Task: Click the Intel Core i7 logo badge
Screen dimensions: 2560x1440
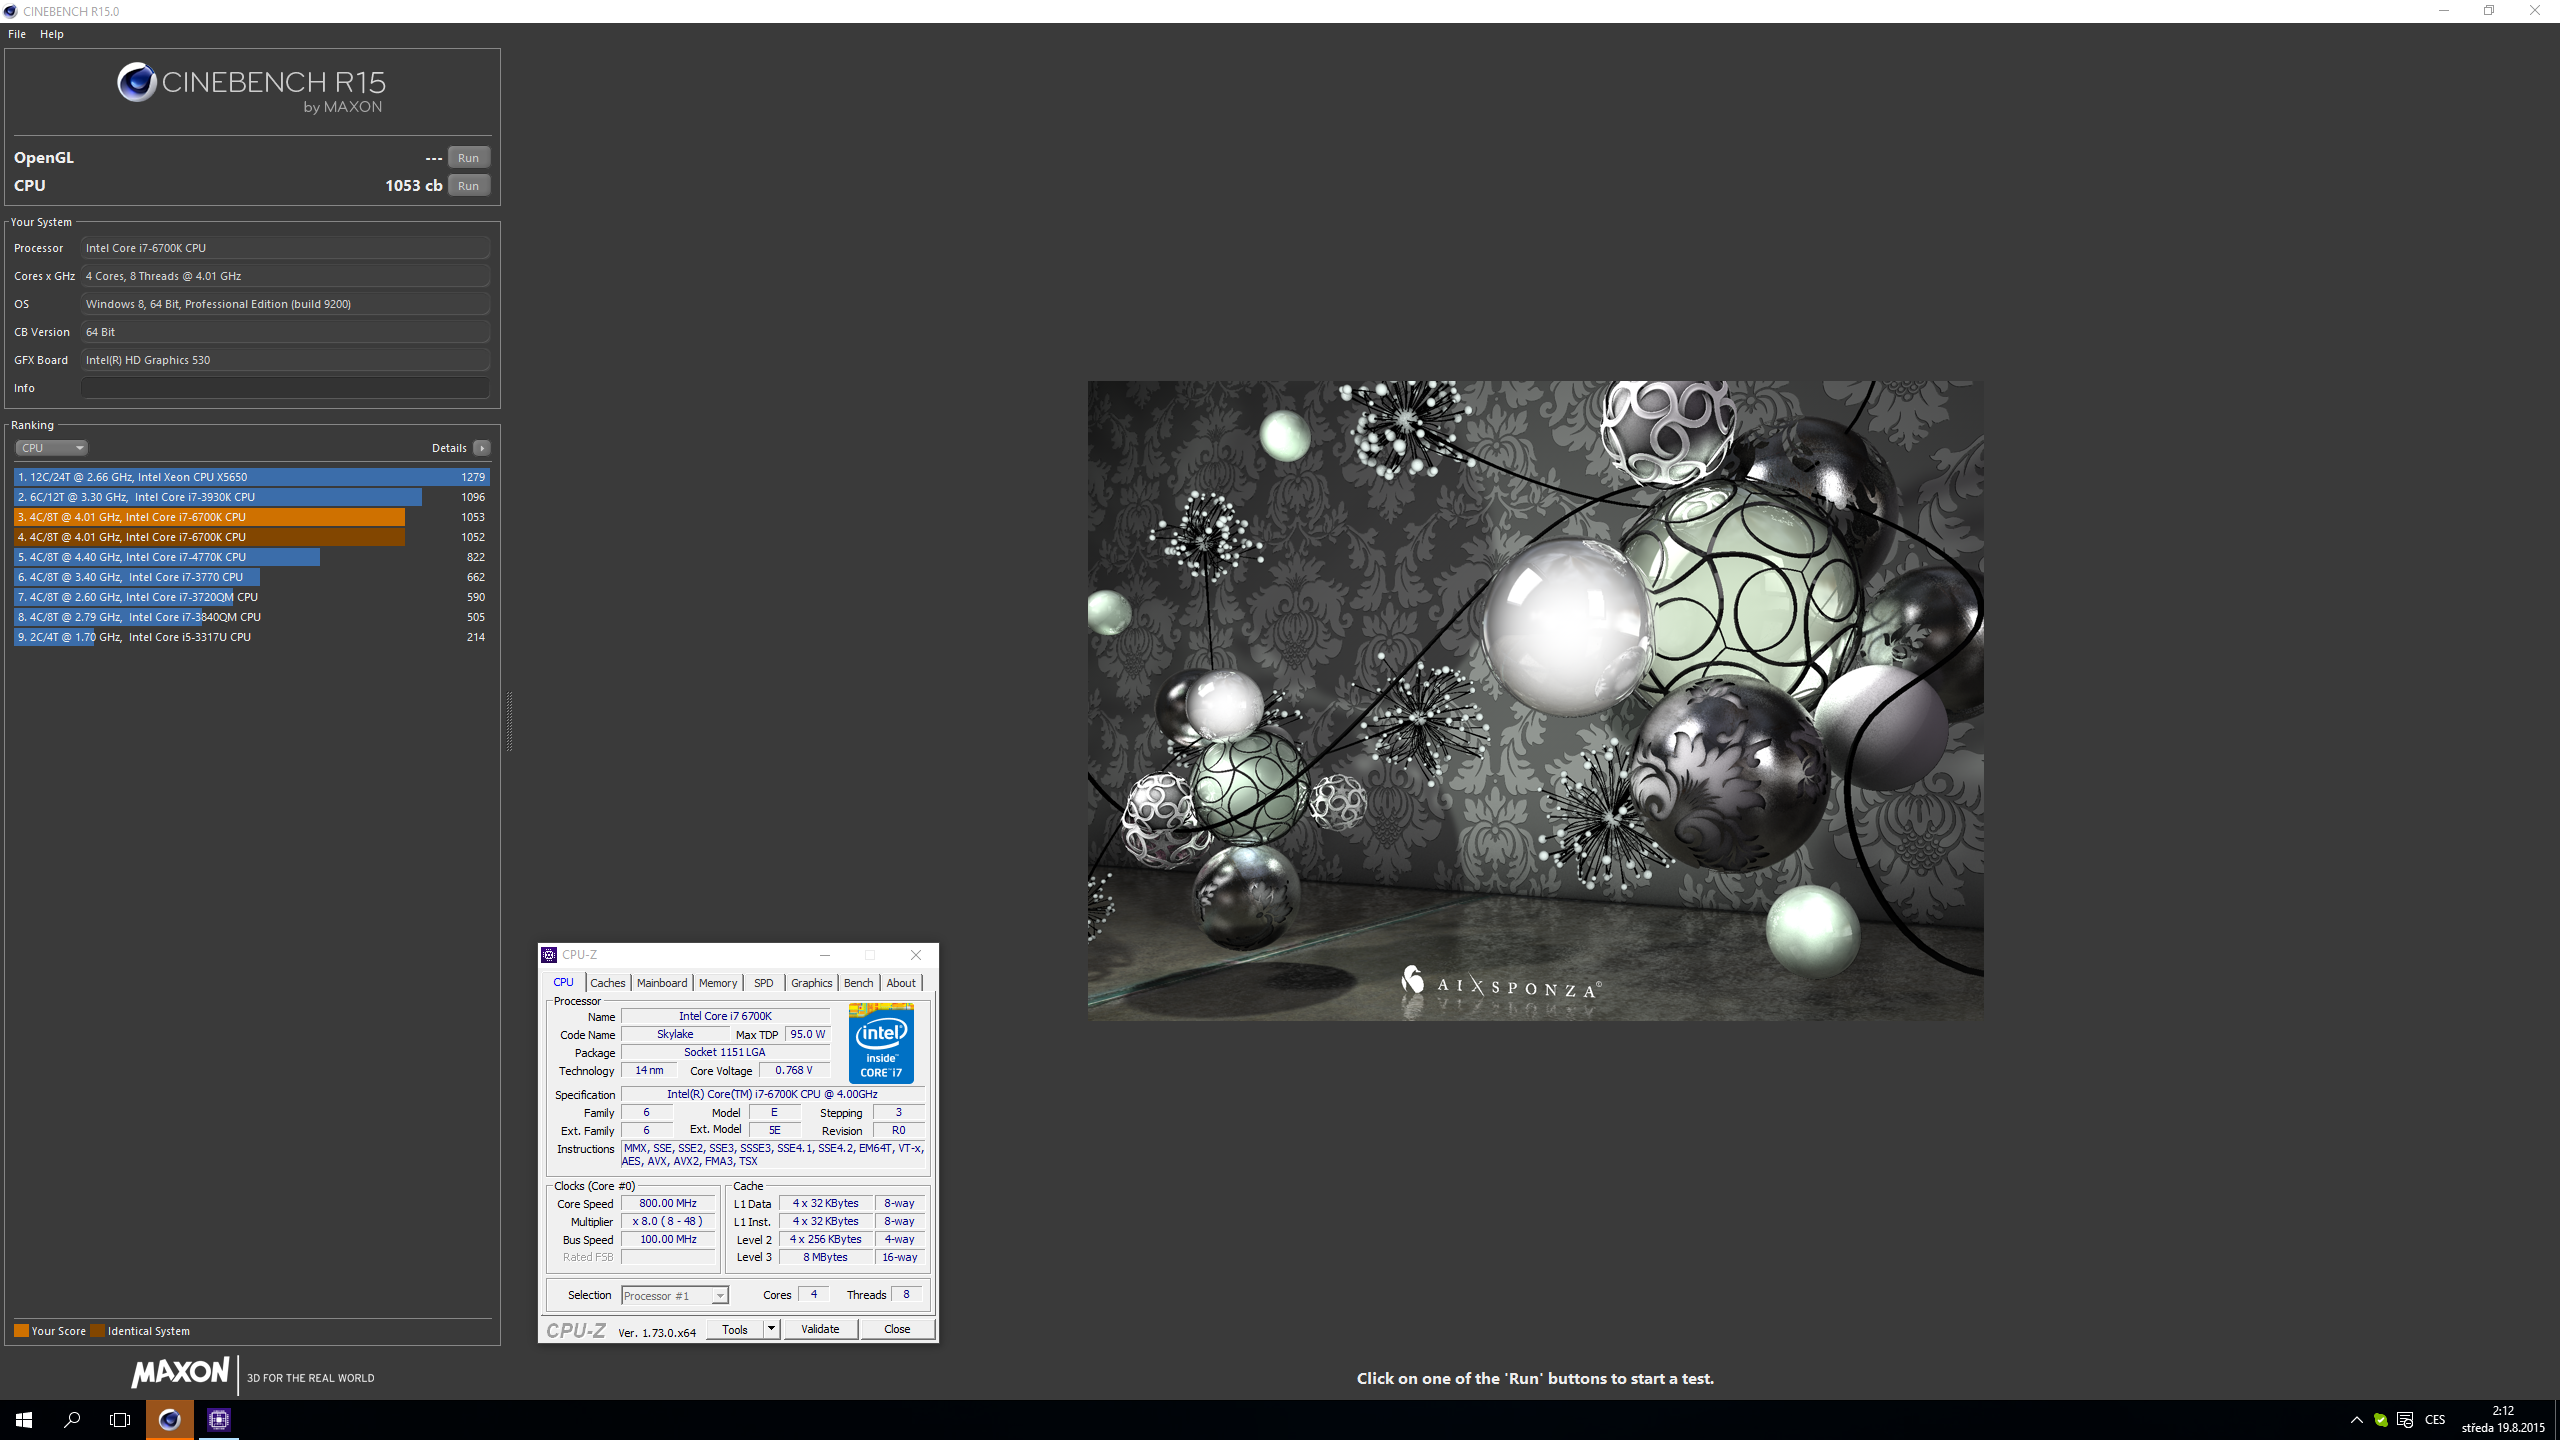Action: (x=881, y=1043)
